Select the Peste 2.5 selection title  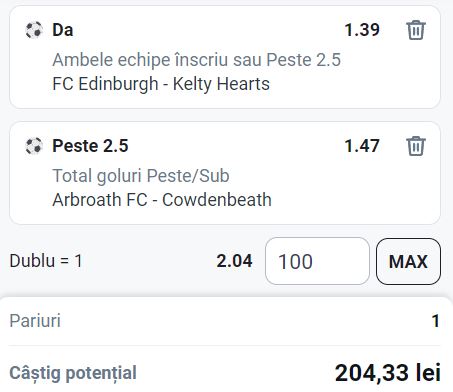(x=90, y=146)
